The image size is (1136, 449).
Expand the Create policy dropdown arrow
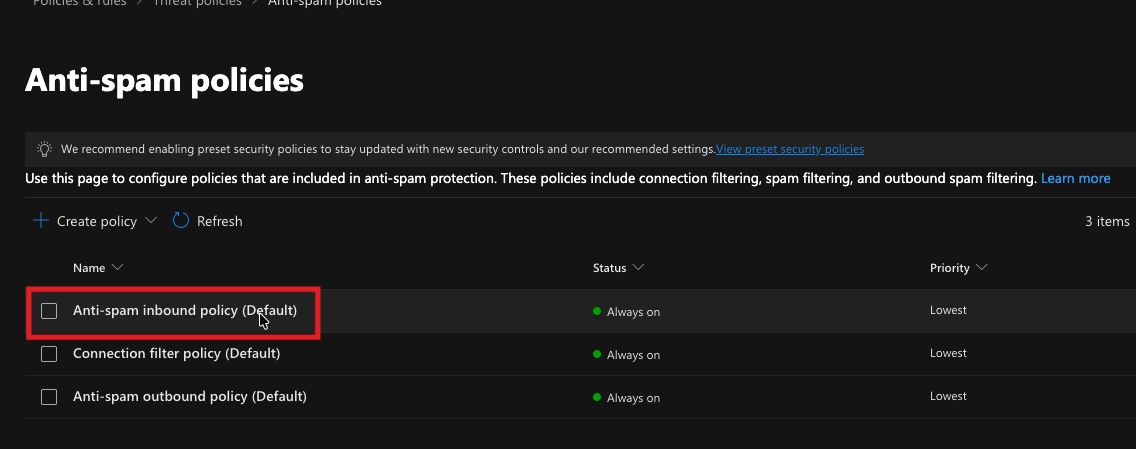tap(151, 221)
